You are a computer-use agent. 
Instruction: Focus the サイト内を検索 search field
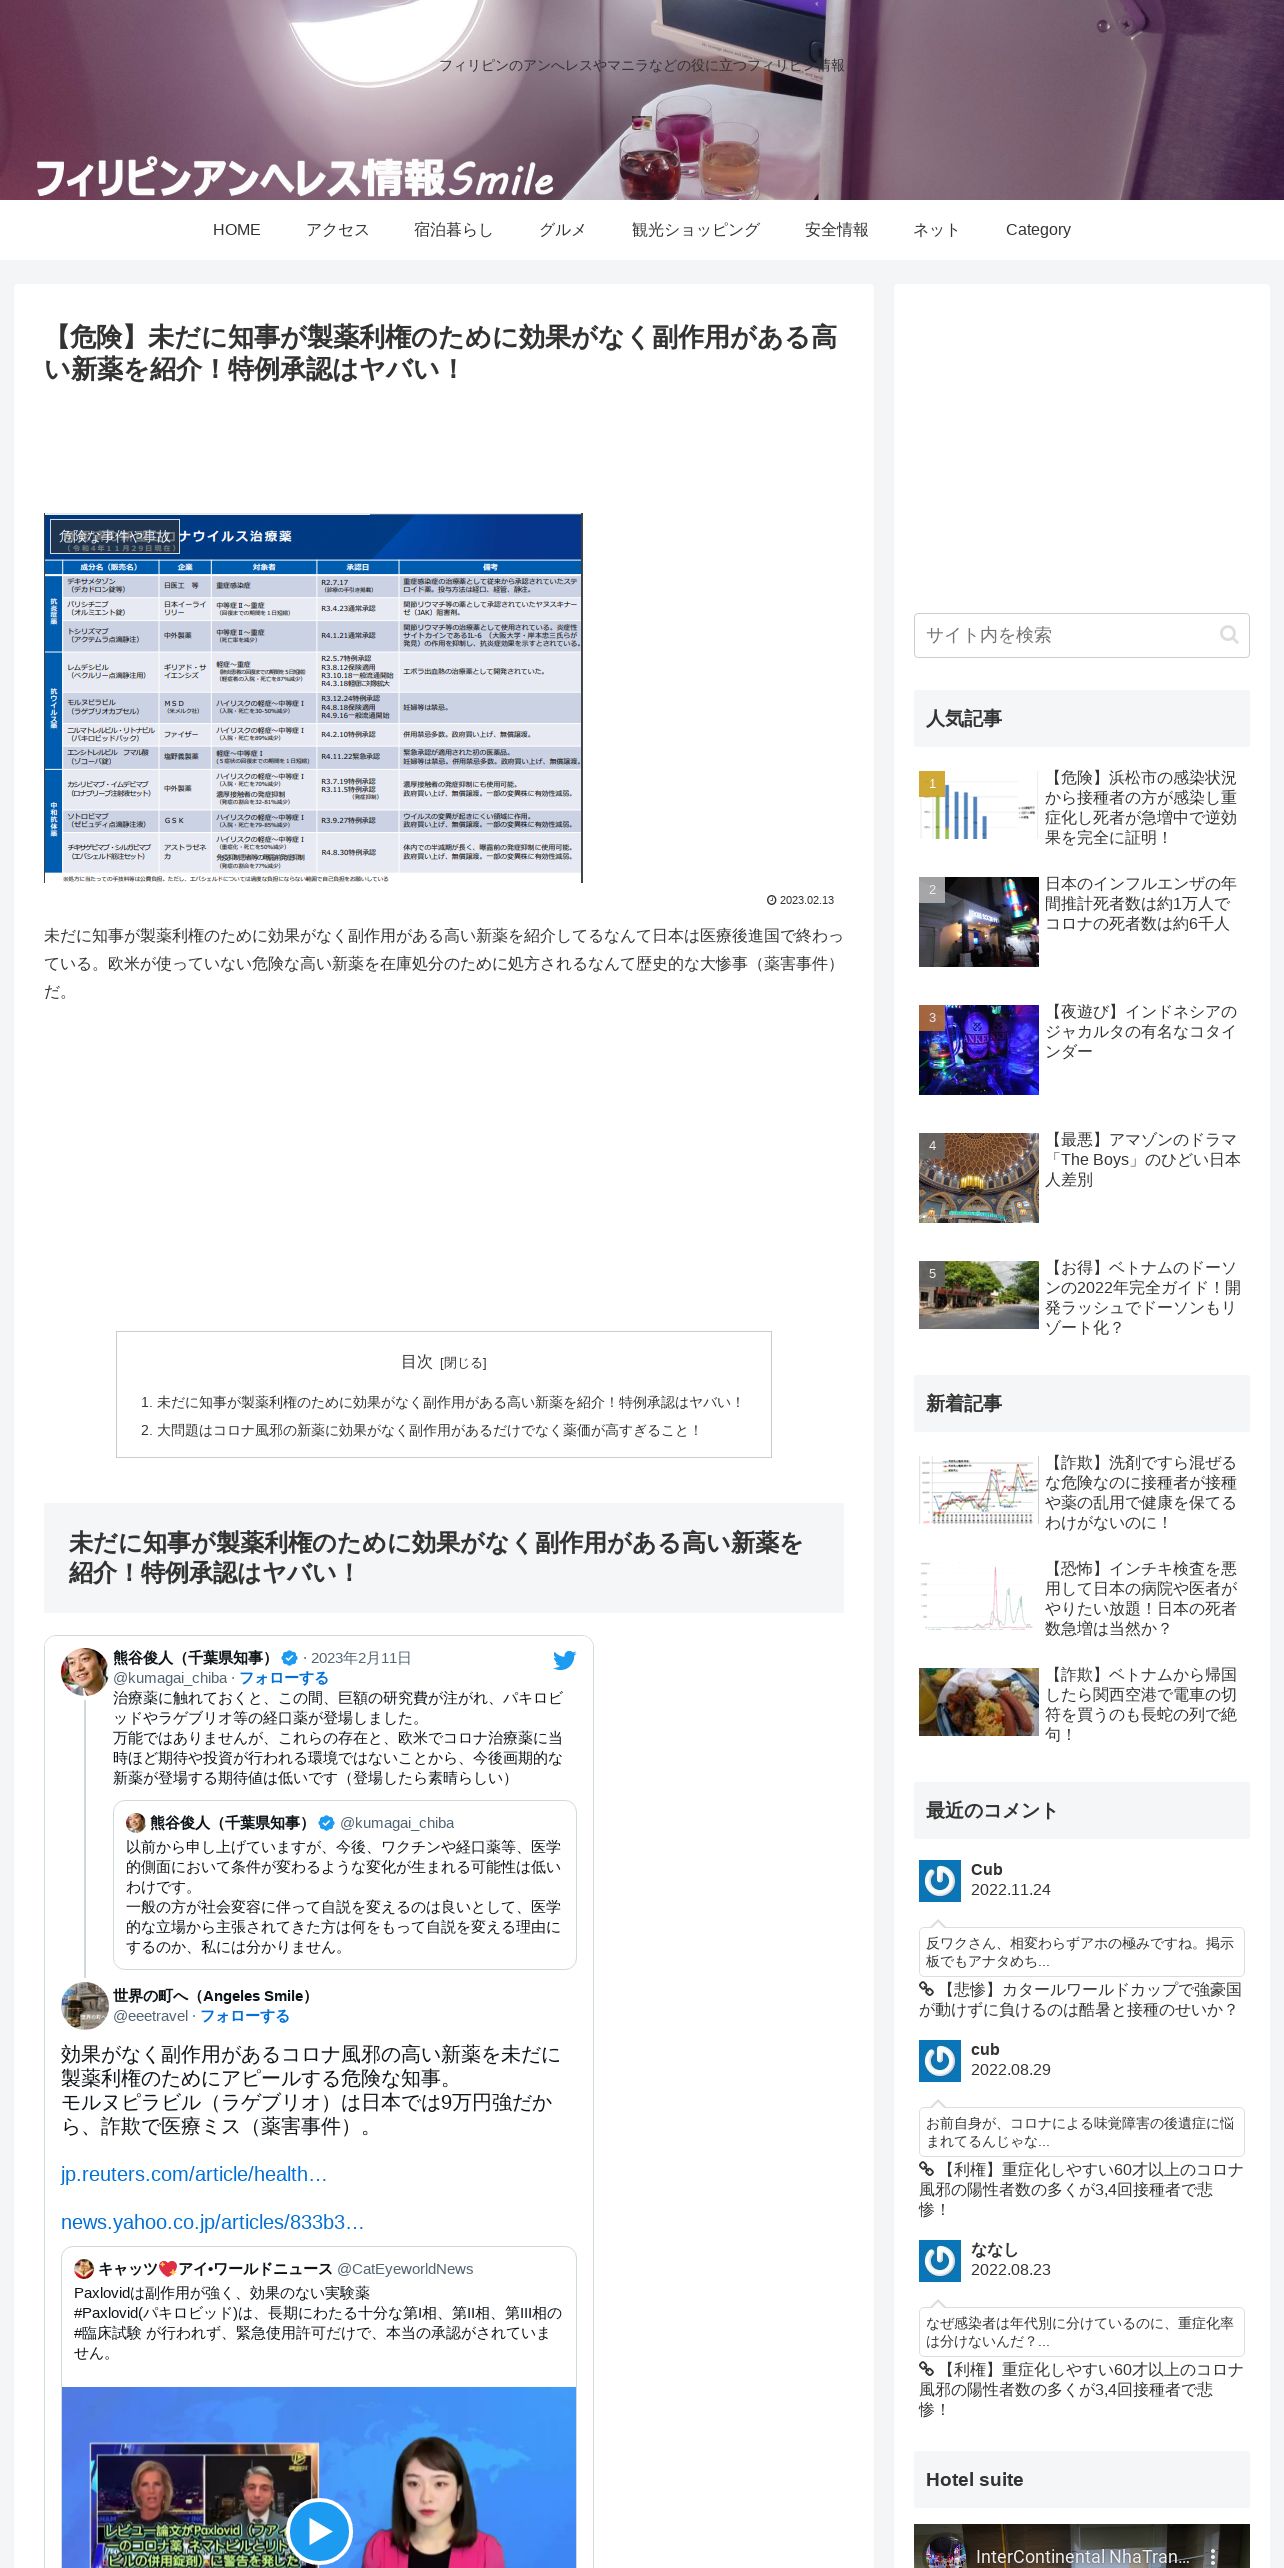(1081, 635)
